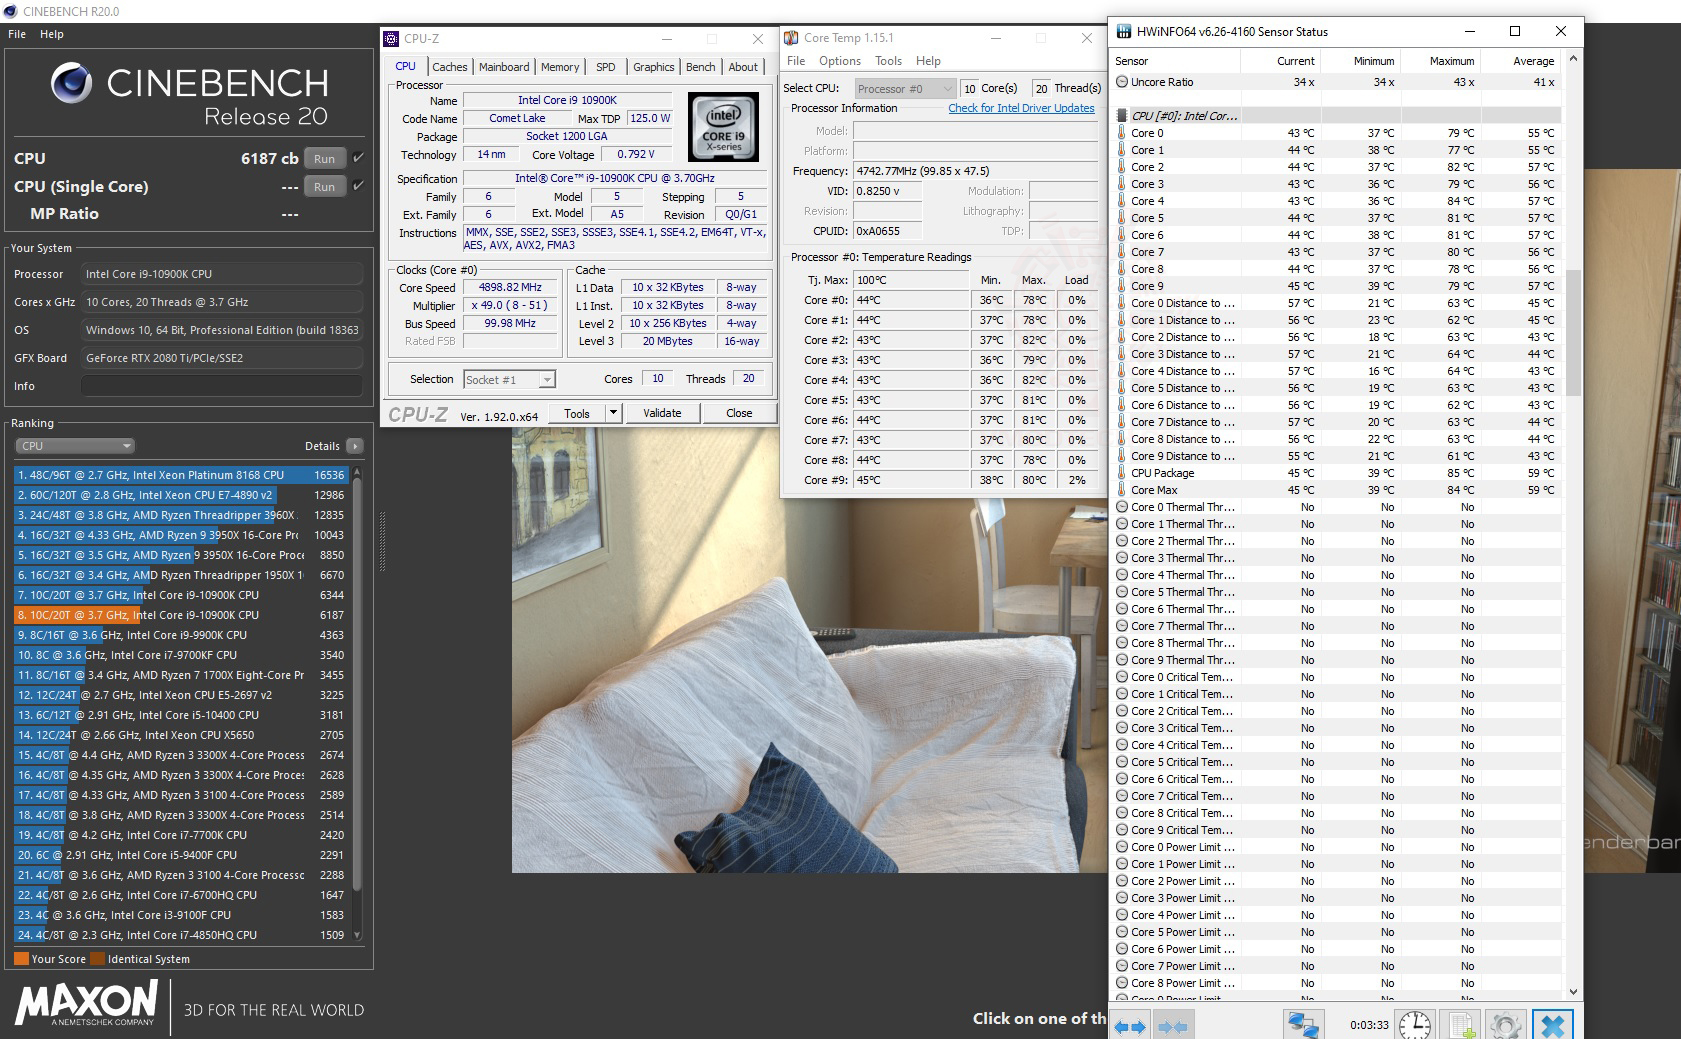Viewport: 1681px width, 1039px height.
Task: Click the CPU chip icon in HWiNFO group header
Action: tap(1122, 116)
